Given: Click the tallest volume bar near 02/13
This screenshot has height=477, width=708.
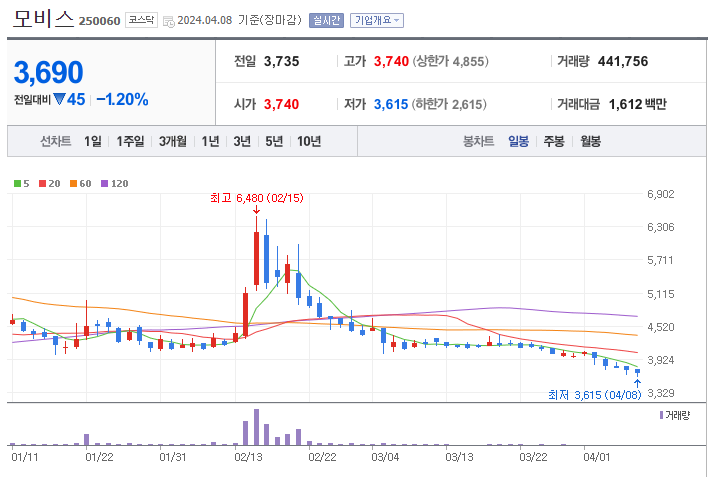Looking at the screenshot, I should click(256, 427).
